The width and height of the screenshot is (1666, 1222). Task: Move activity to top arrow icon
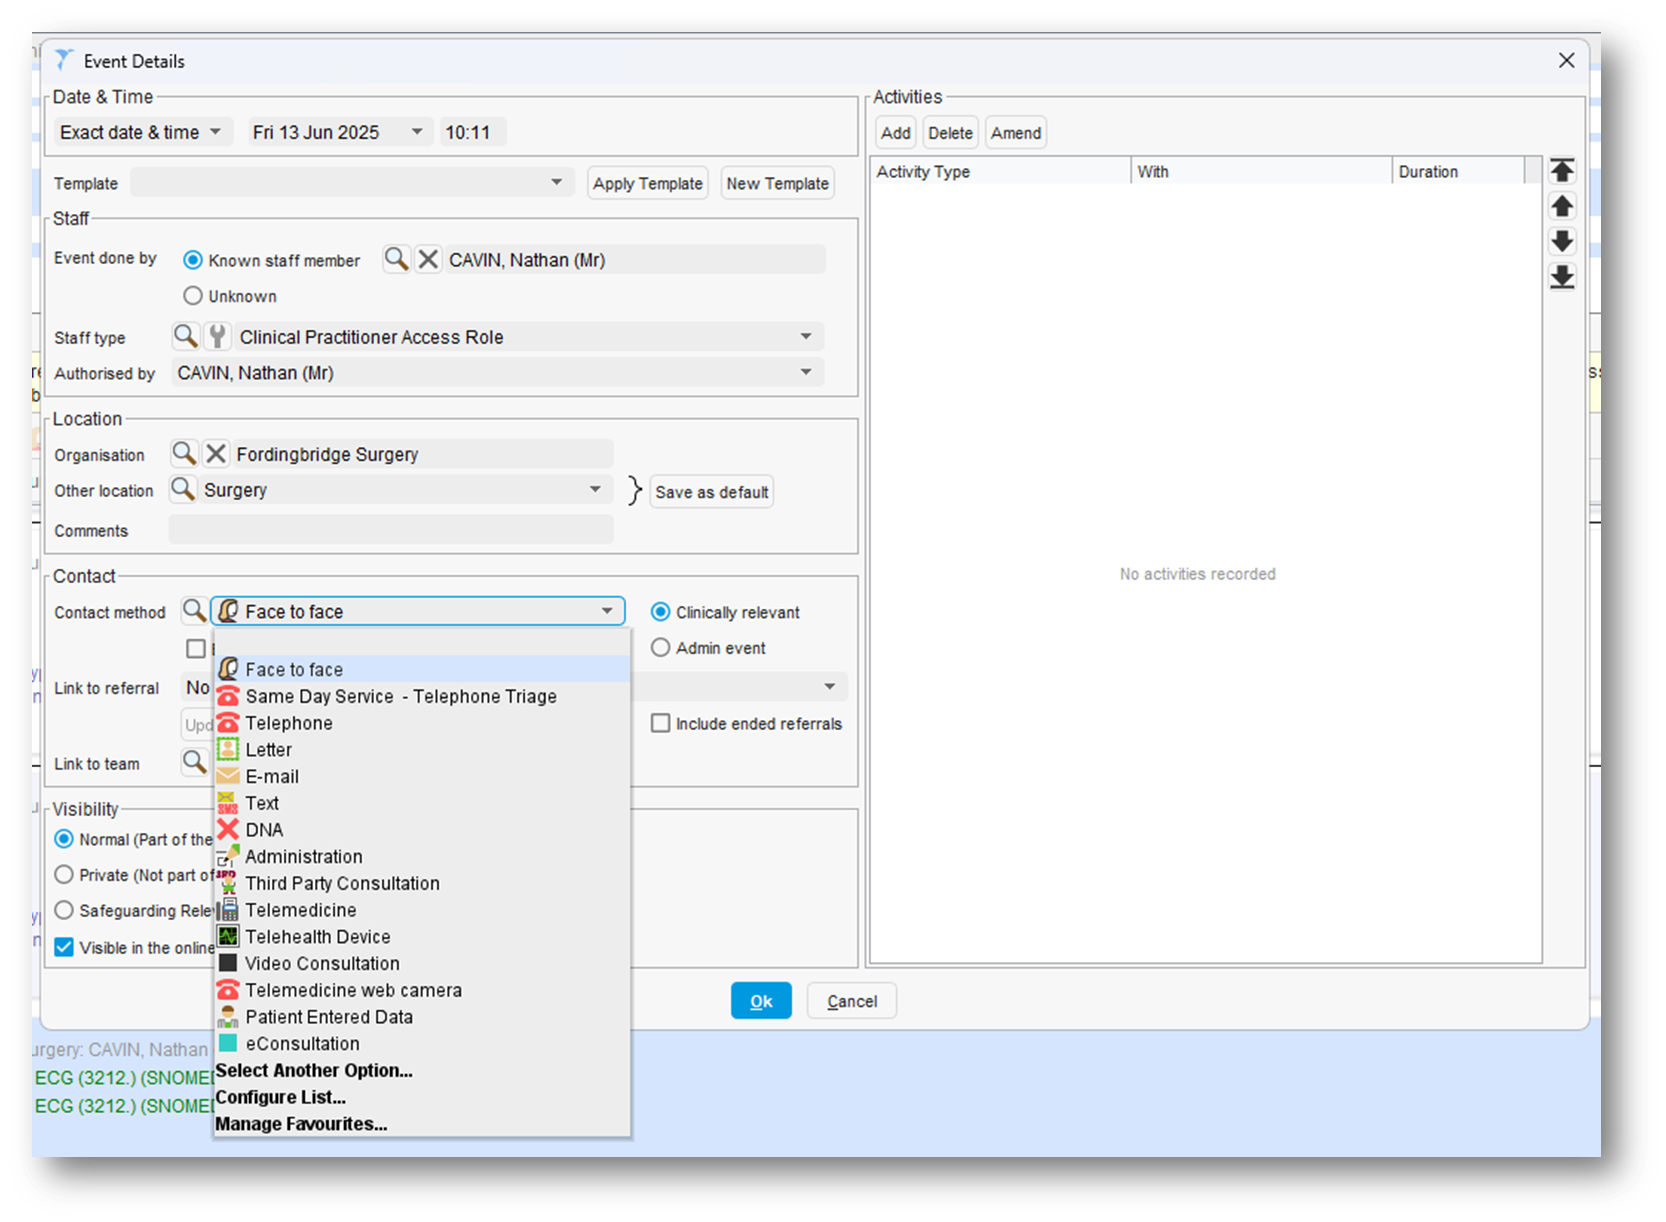click(x=1562, y=170)
